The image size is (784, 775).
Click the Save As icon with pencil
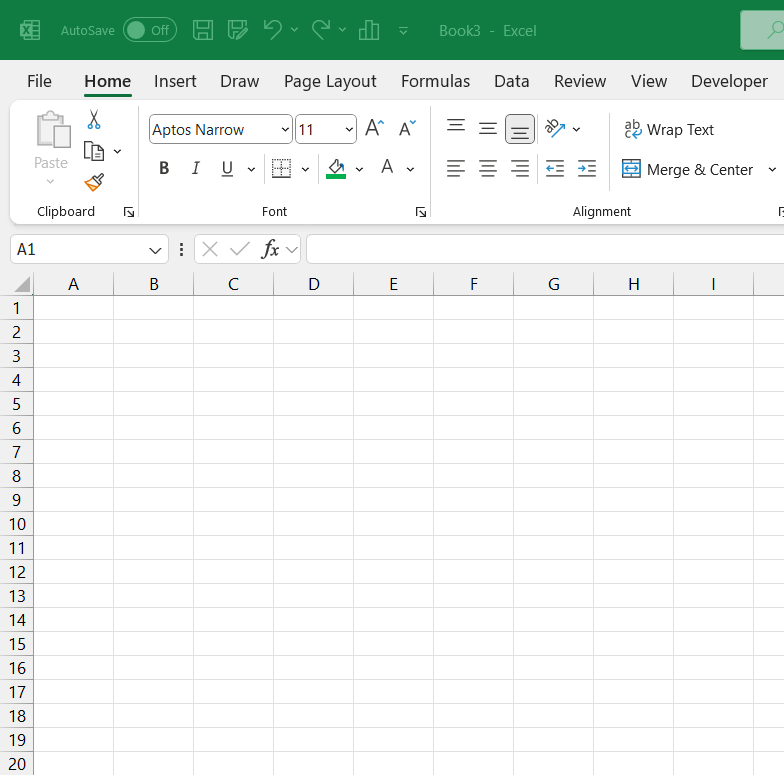coord(238,30)
